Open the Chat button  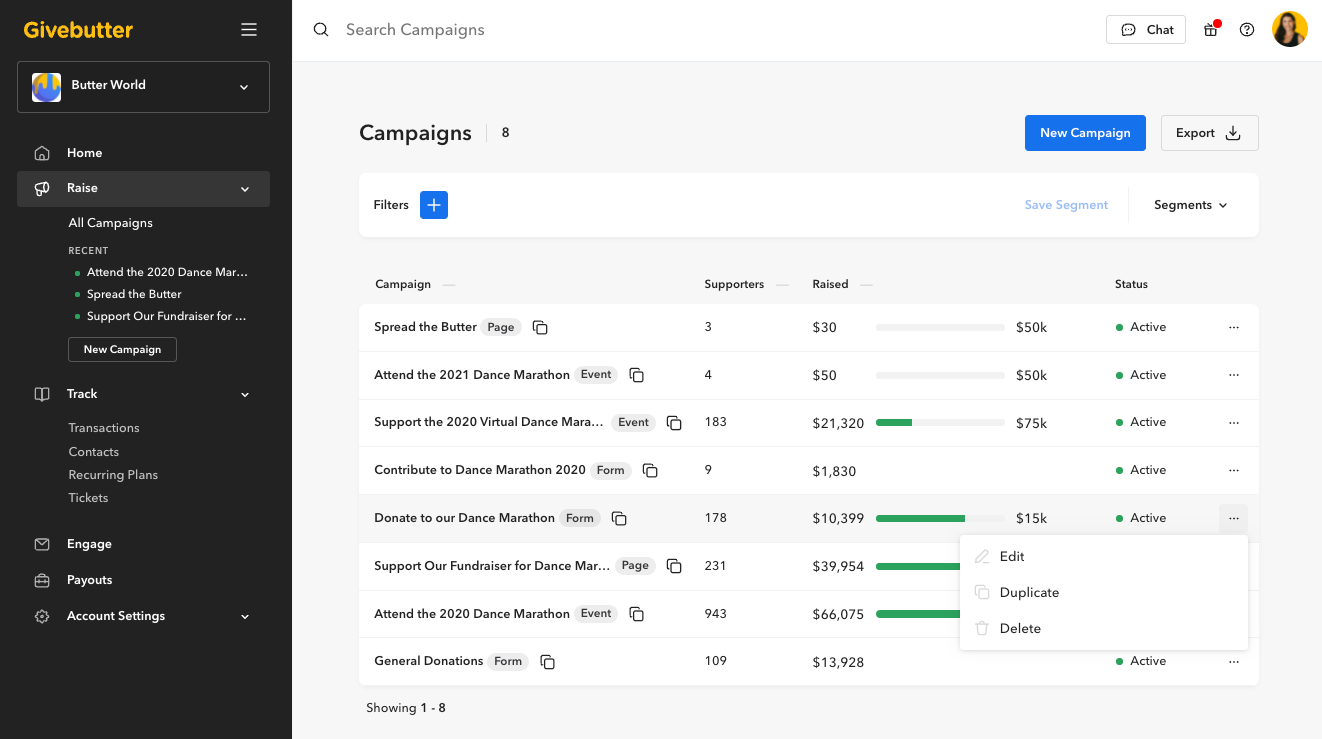1146,30
